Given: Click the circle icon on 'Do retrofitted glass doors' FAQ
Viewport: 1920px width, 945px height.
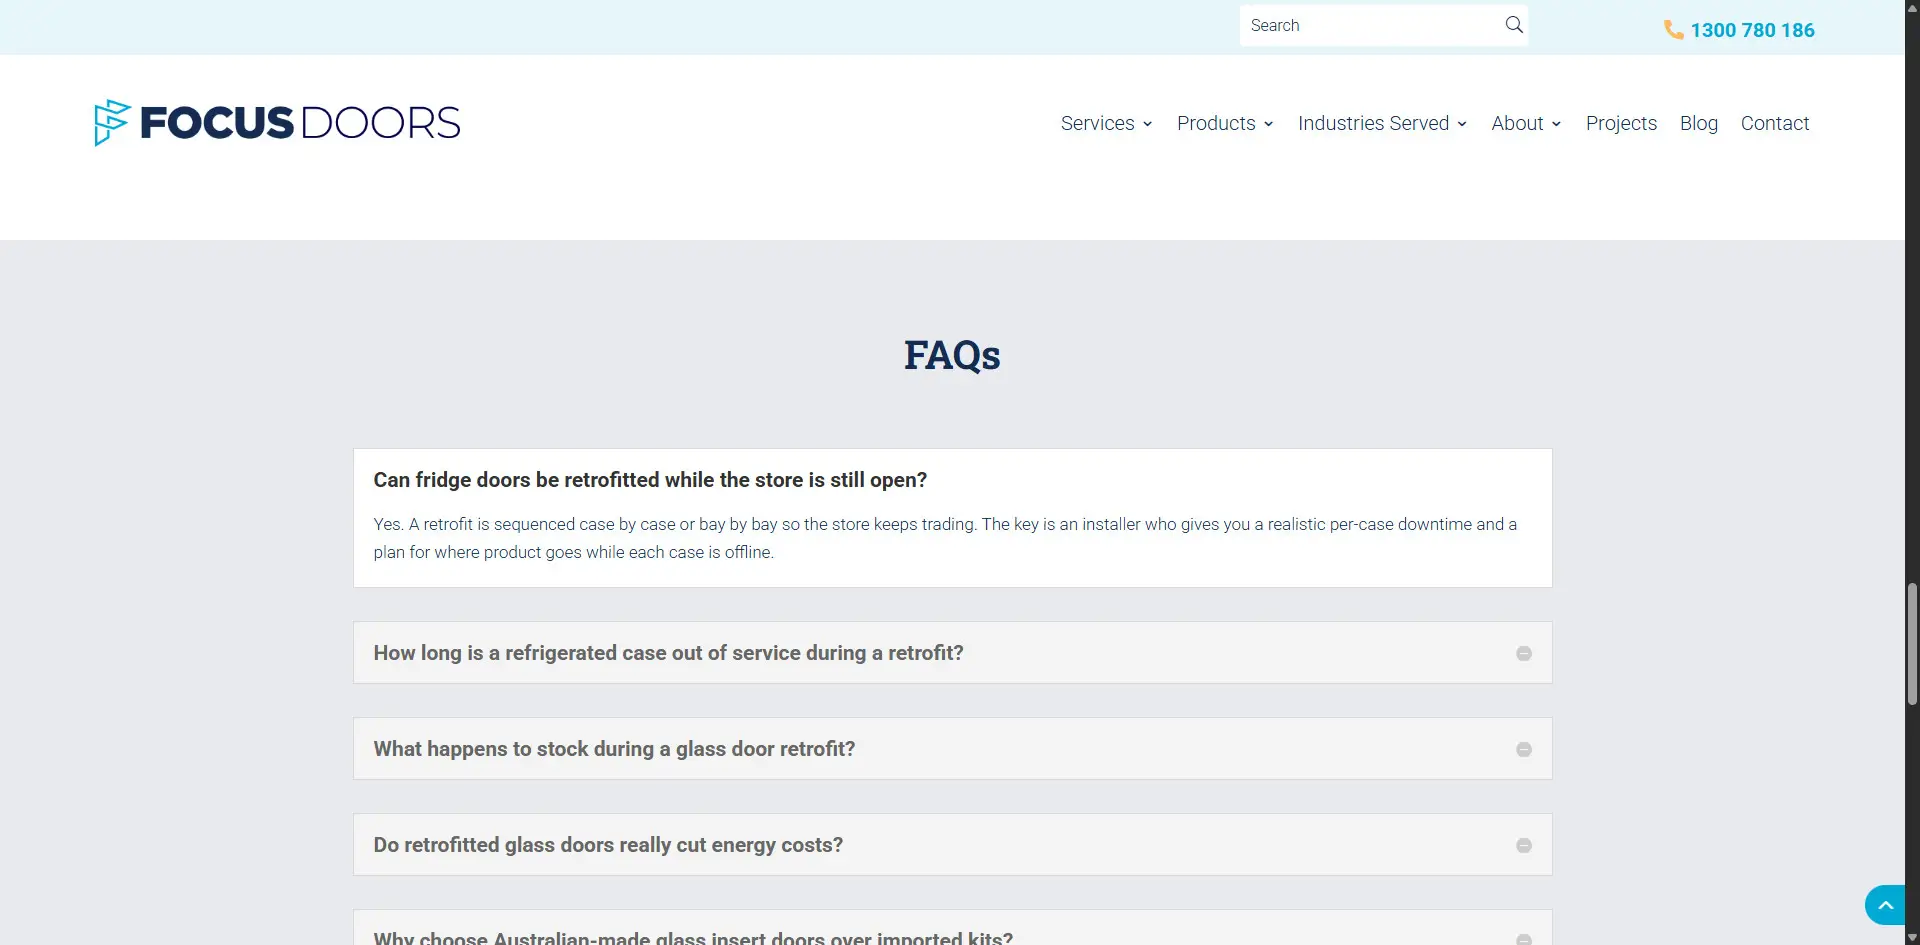Looking at the screenshot, I should (x=1524, y=845).
